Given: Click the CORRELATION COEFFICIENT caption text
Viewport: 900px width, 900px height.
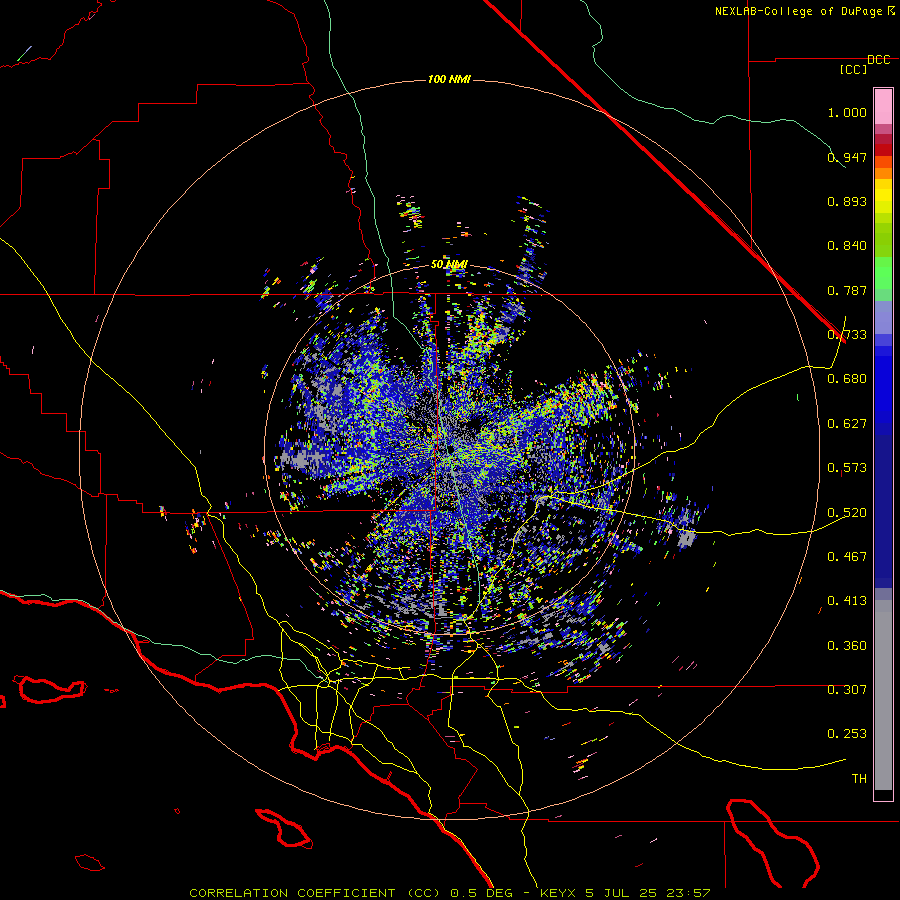Looking at the screenshot, I should click(x=292, y=893).
